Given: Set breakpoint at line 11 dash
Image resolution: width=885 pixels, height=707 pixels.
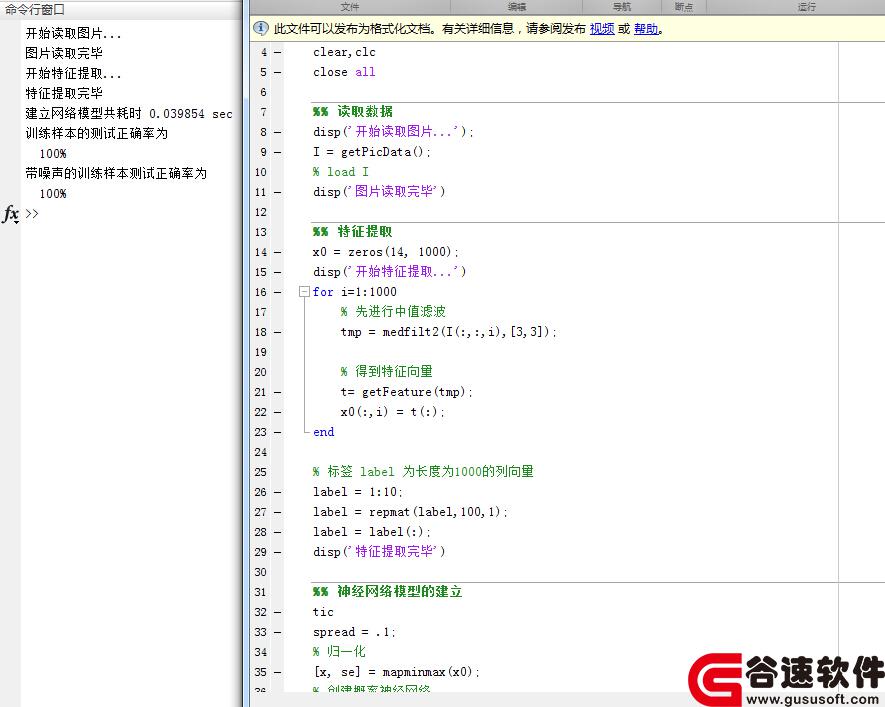Looking at the screenshot, I should click(x=277, y=192).
